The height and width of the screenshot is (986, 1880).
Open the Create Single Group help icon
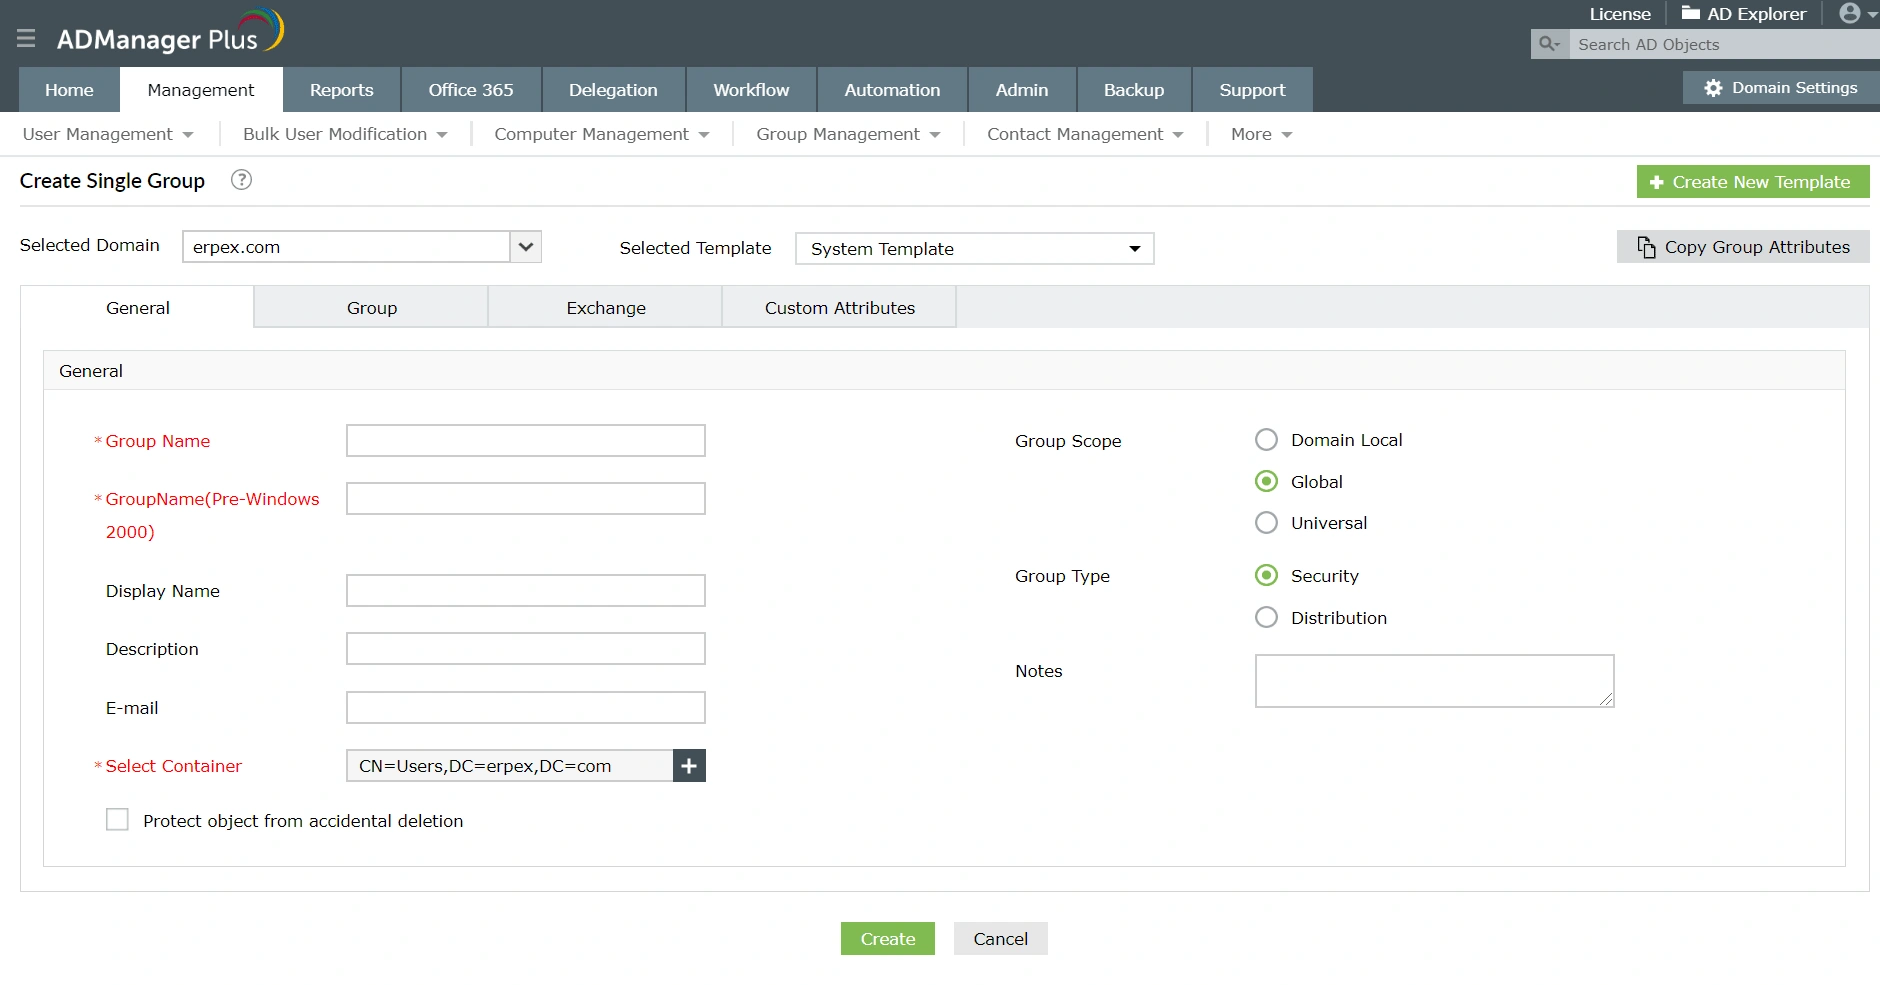point(241,180)
